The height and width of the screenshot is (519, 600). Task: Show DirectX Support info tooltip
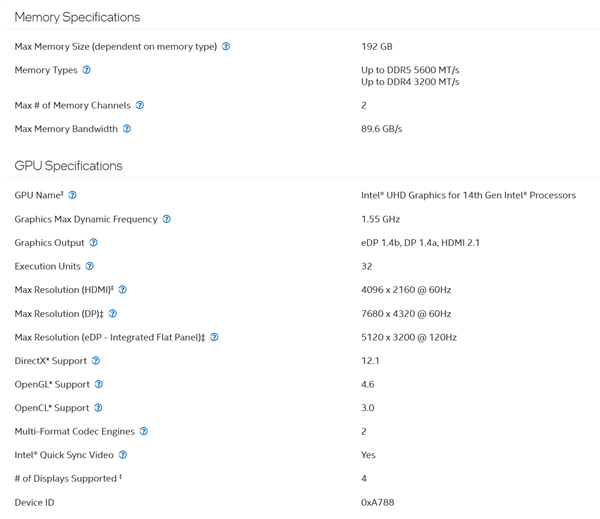click(x=96, y=361)
